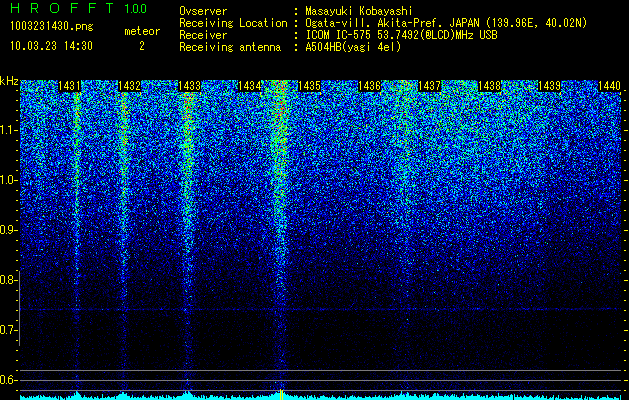The image size is (629, 400).
Task: Click the Receiving antenna field label
Action: coord(230,47)
